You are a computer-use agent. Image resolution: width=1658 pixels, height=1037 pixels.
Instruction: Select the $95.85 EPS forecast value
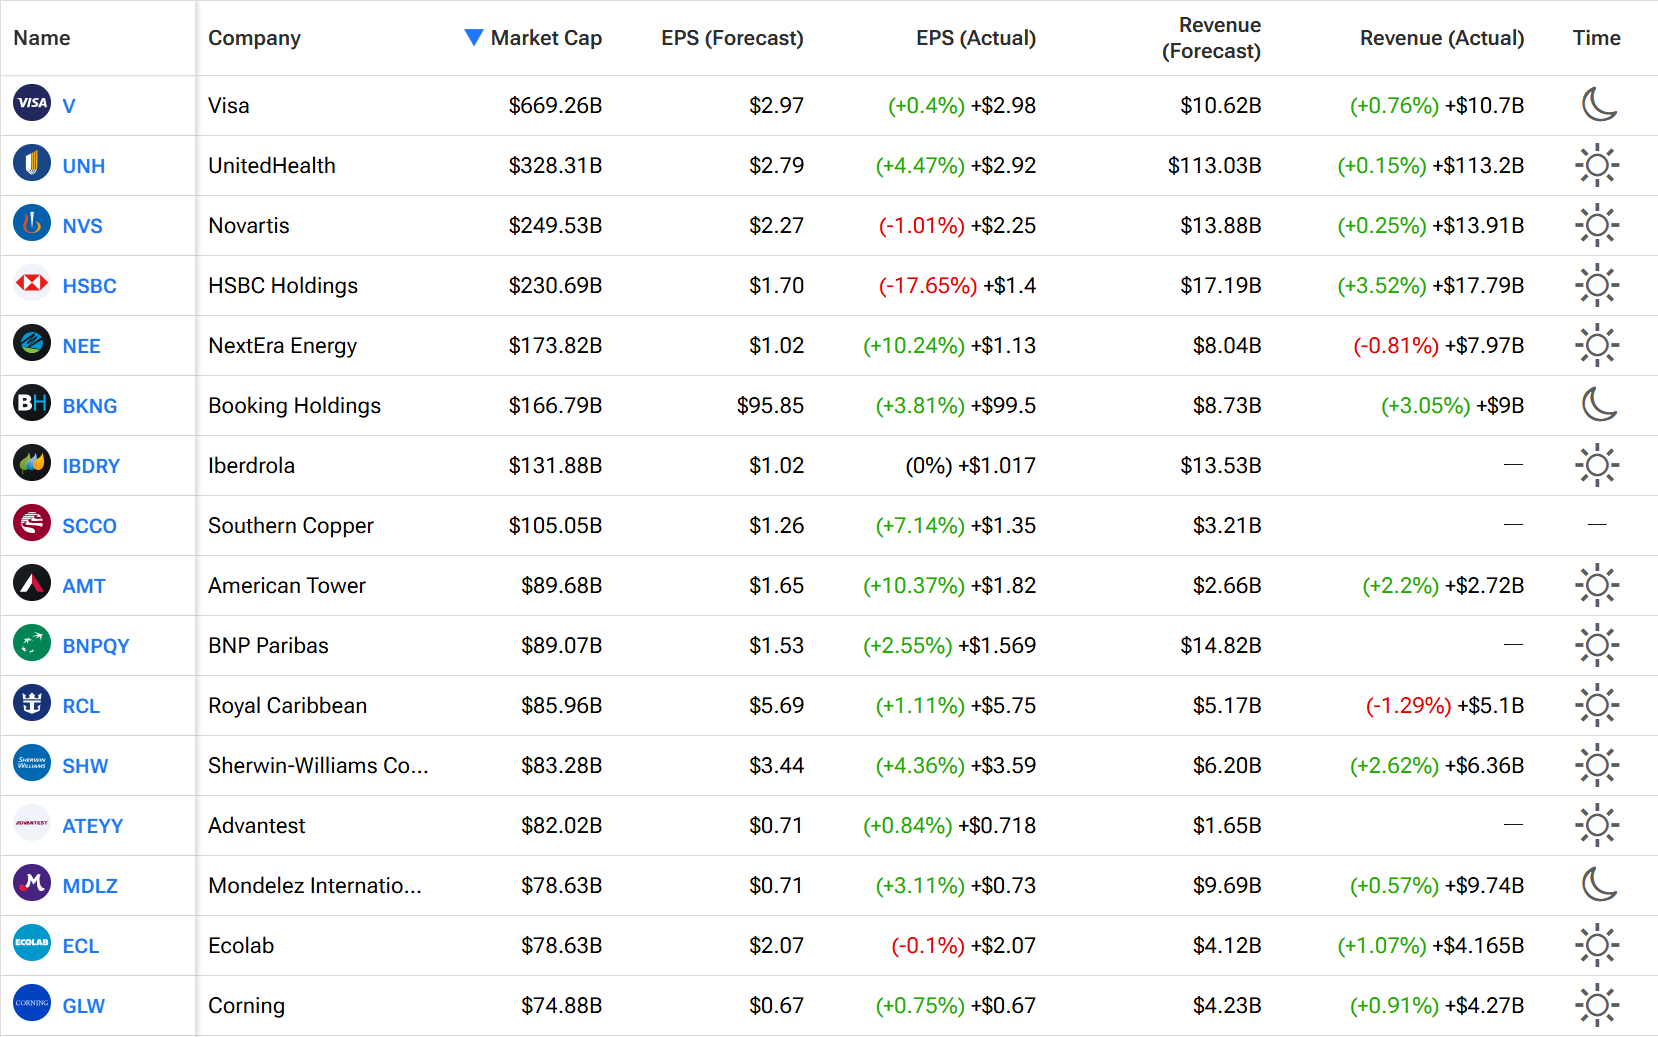point(770,406)
